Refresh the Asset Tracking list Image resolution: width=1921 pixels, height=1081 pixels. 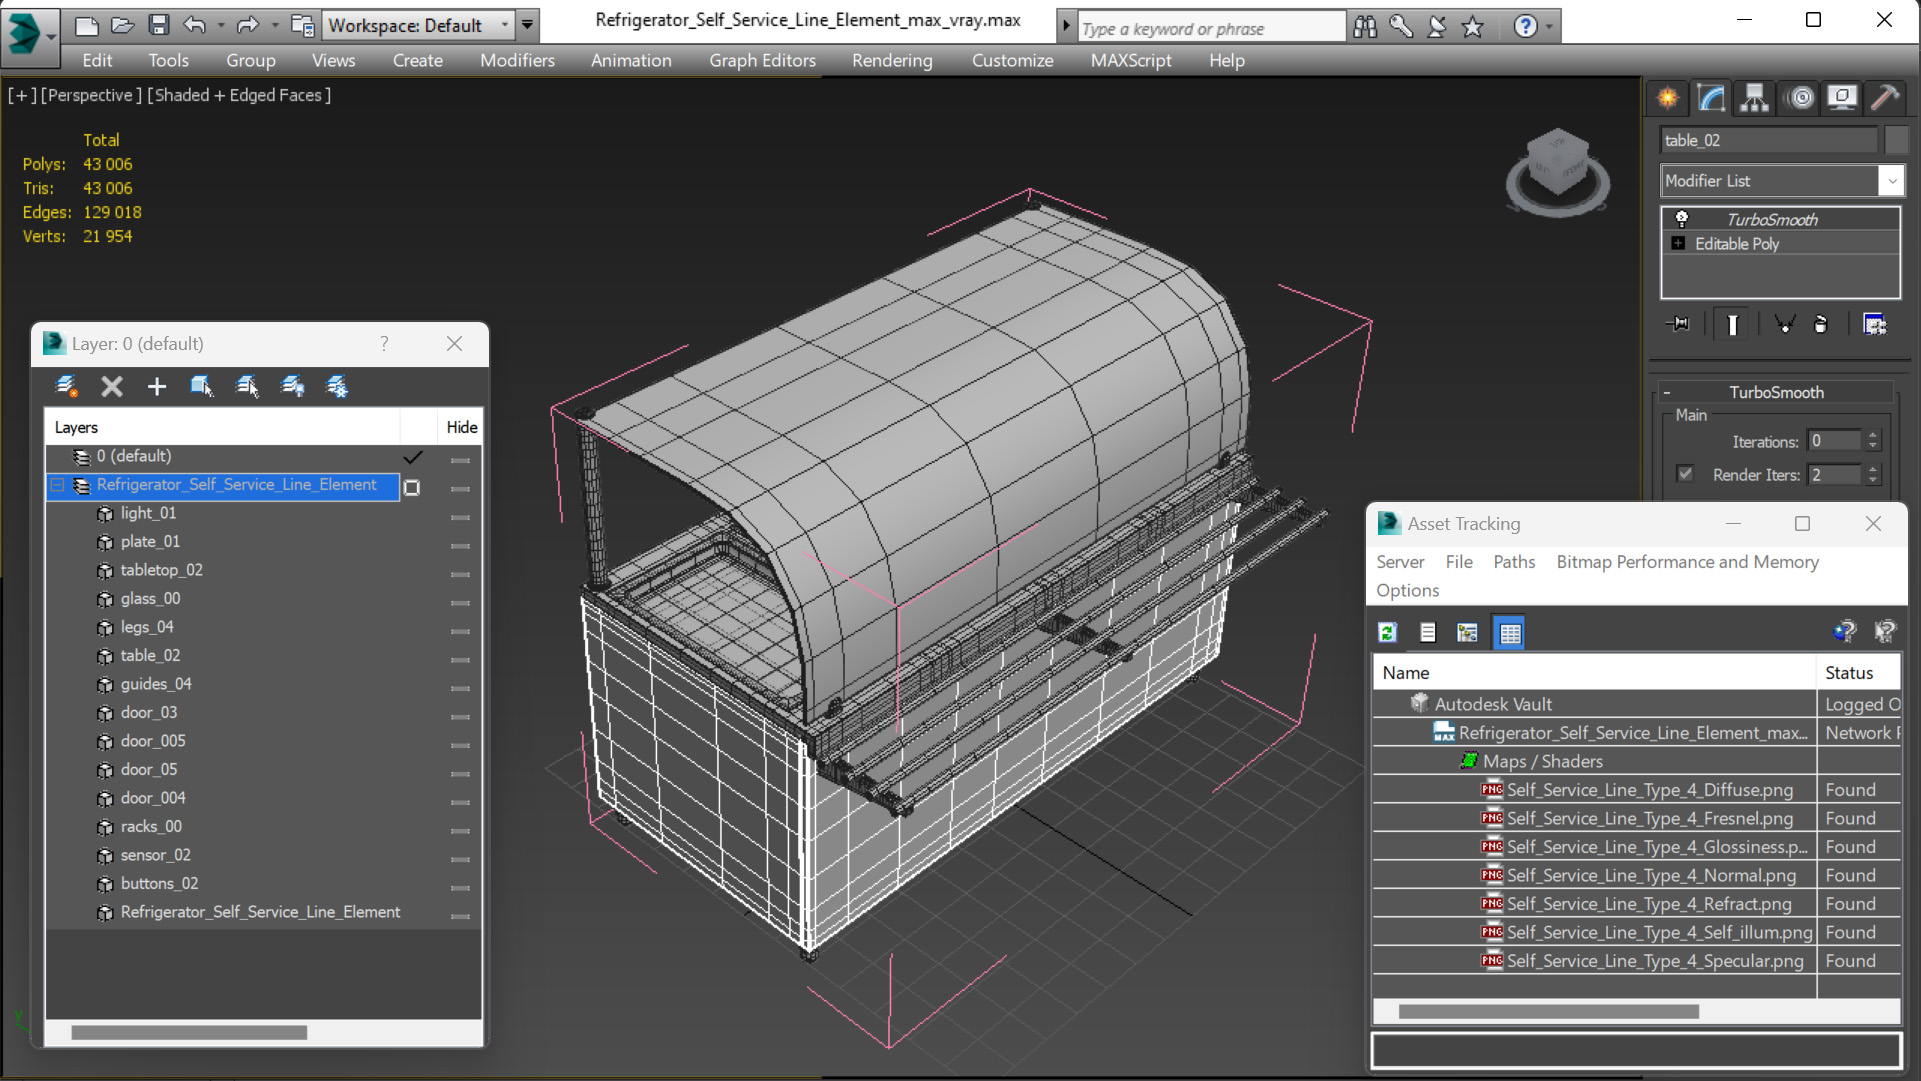pos(1387,632)
